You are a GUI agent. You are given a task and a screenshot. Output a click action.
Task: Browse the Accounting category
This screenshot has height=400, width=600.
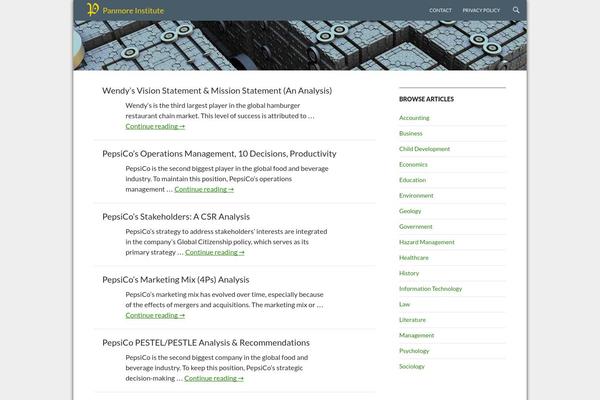[x=414, y=118]
